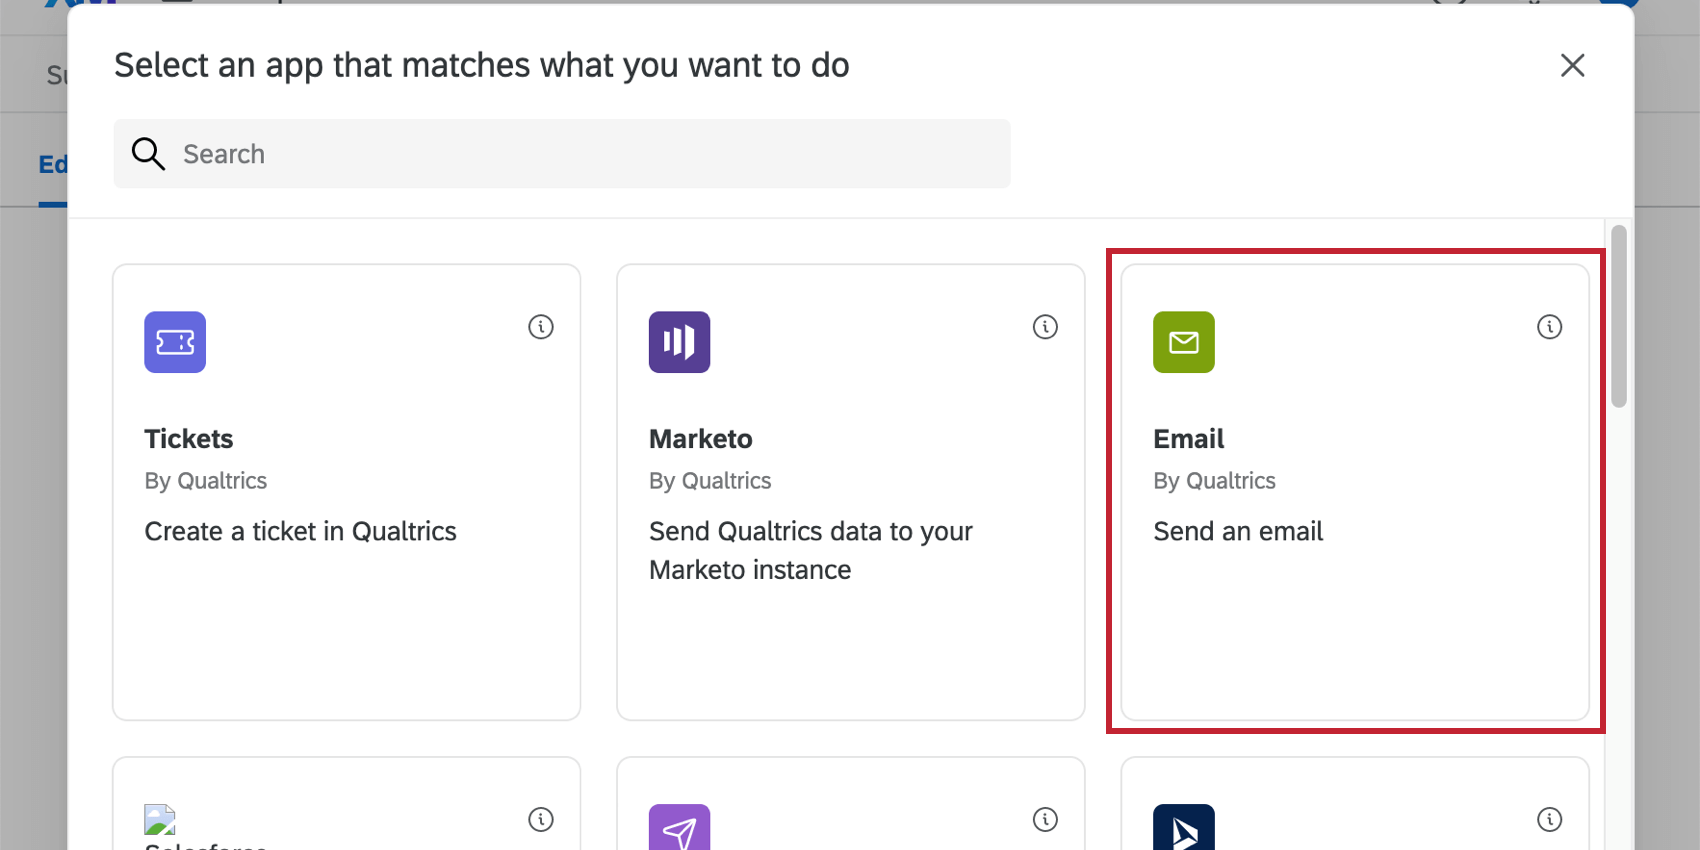Image resolution: width=1700 pixels, height=850 pixels.
Task: Click the Marketo logo icon
Action: [679, 342]
